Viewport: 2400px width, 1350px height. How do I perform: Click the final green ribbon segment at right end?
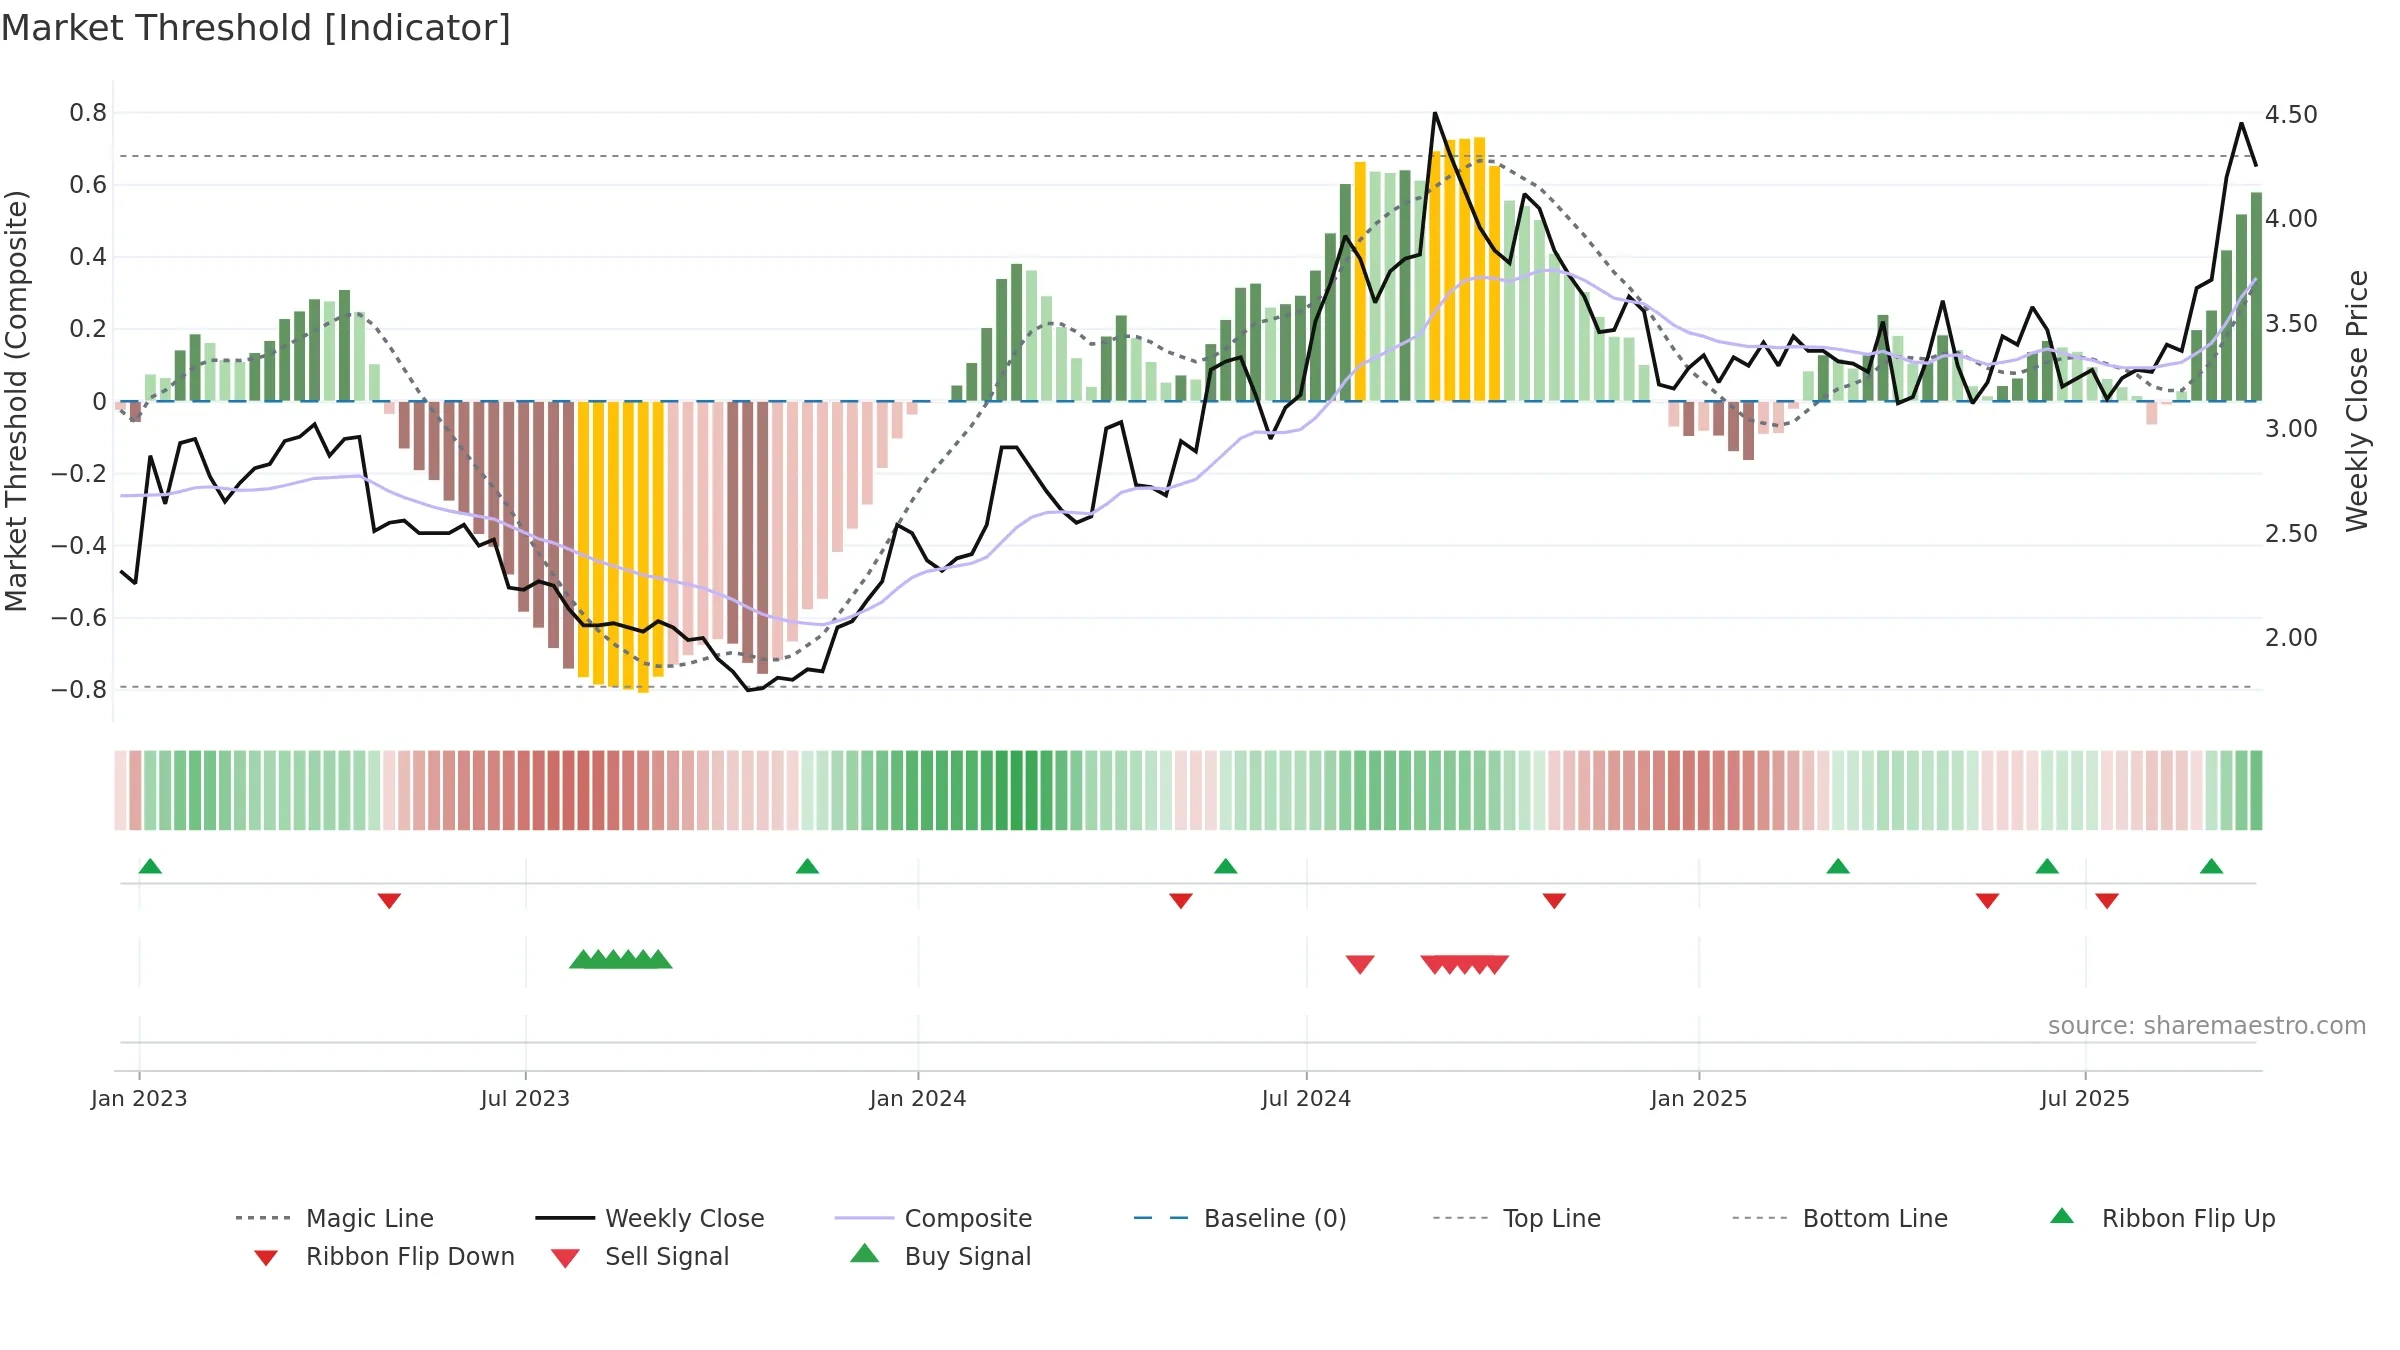2256,790
